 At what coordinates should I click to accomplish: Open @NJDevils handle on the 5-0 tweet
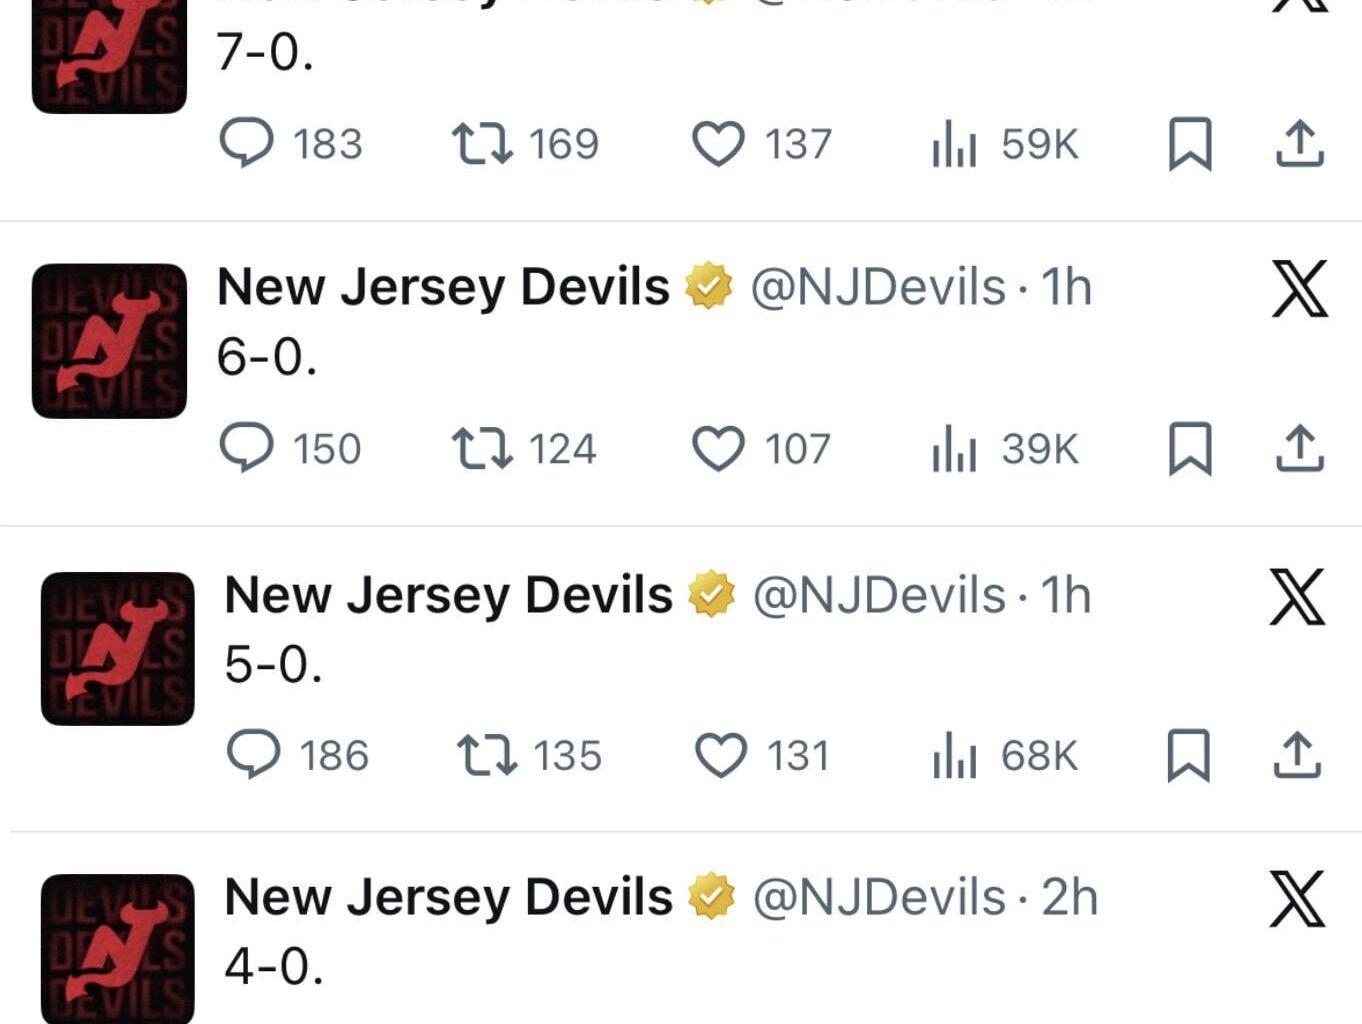coord(878,596)
